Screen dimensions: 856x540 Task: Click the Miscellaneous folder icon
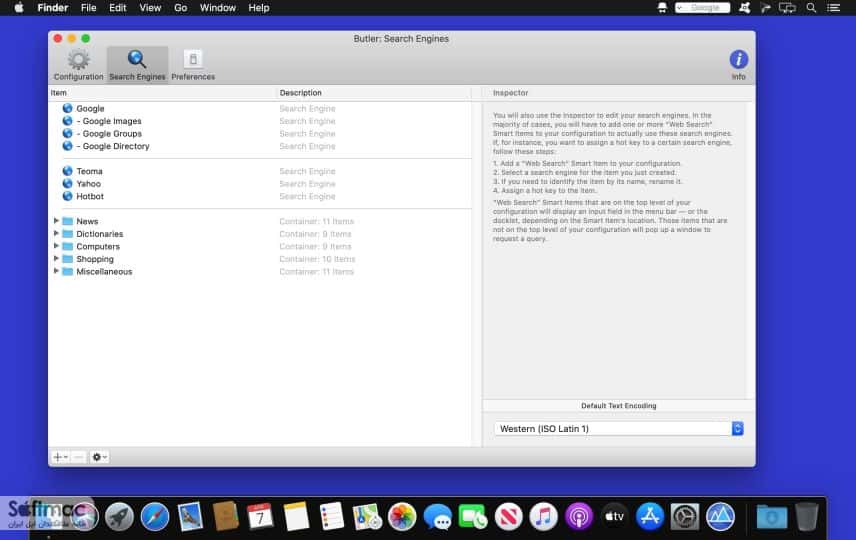click(67, 271)
